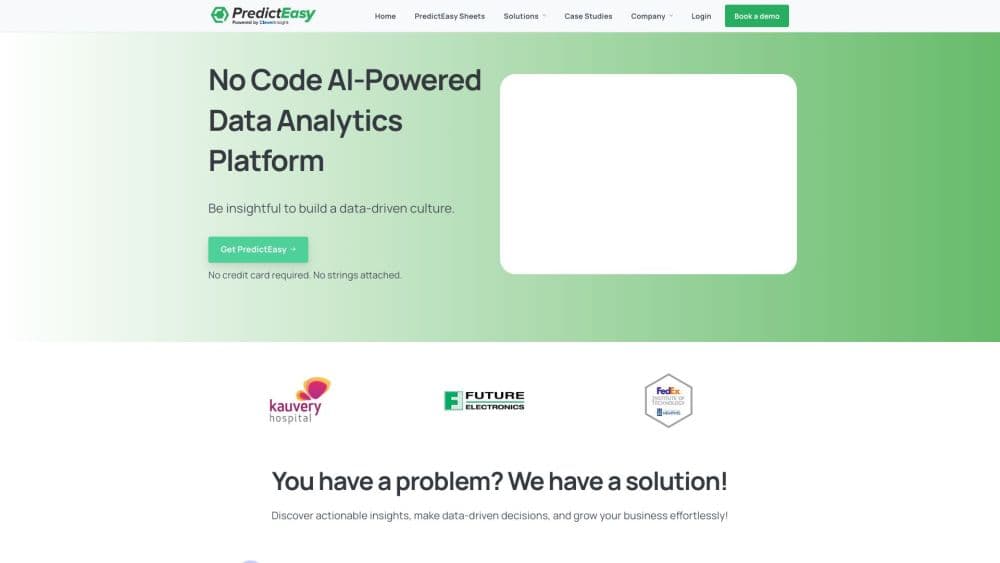Viewport: 1000px width, 563px height.
Task: Expand the Company dropdown chevron
Action: coord(671,16)
